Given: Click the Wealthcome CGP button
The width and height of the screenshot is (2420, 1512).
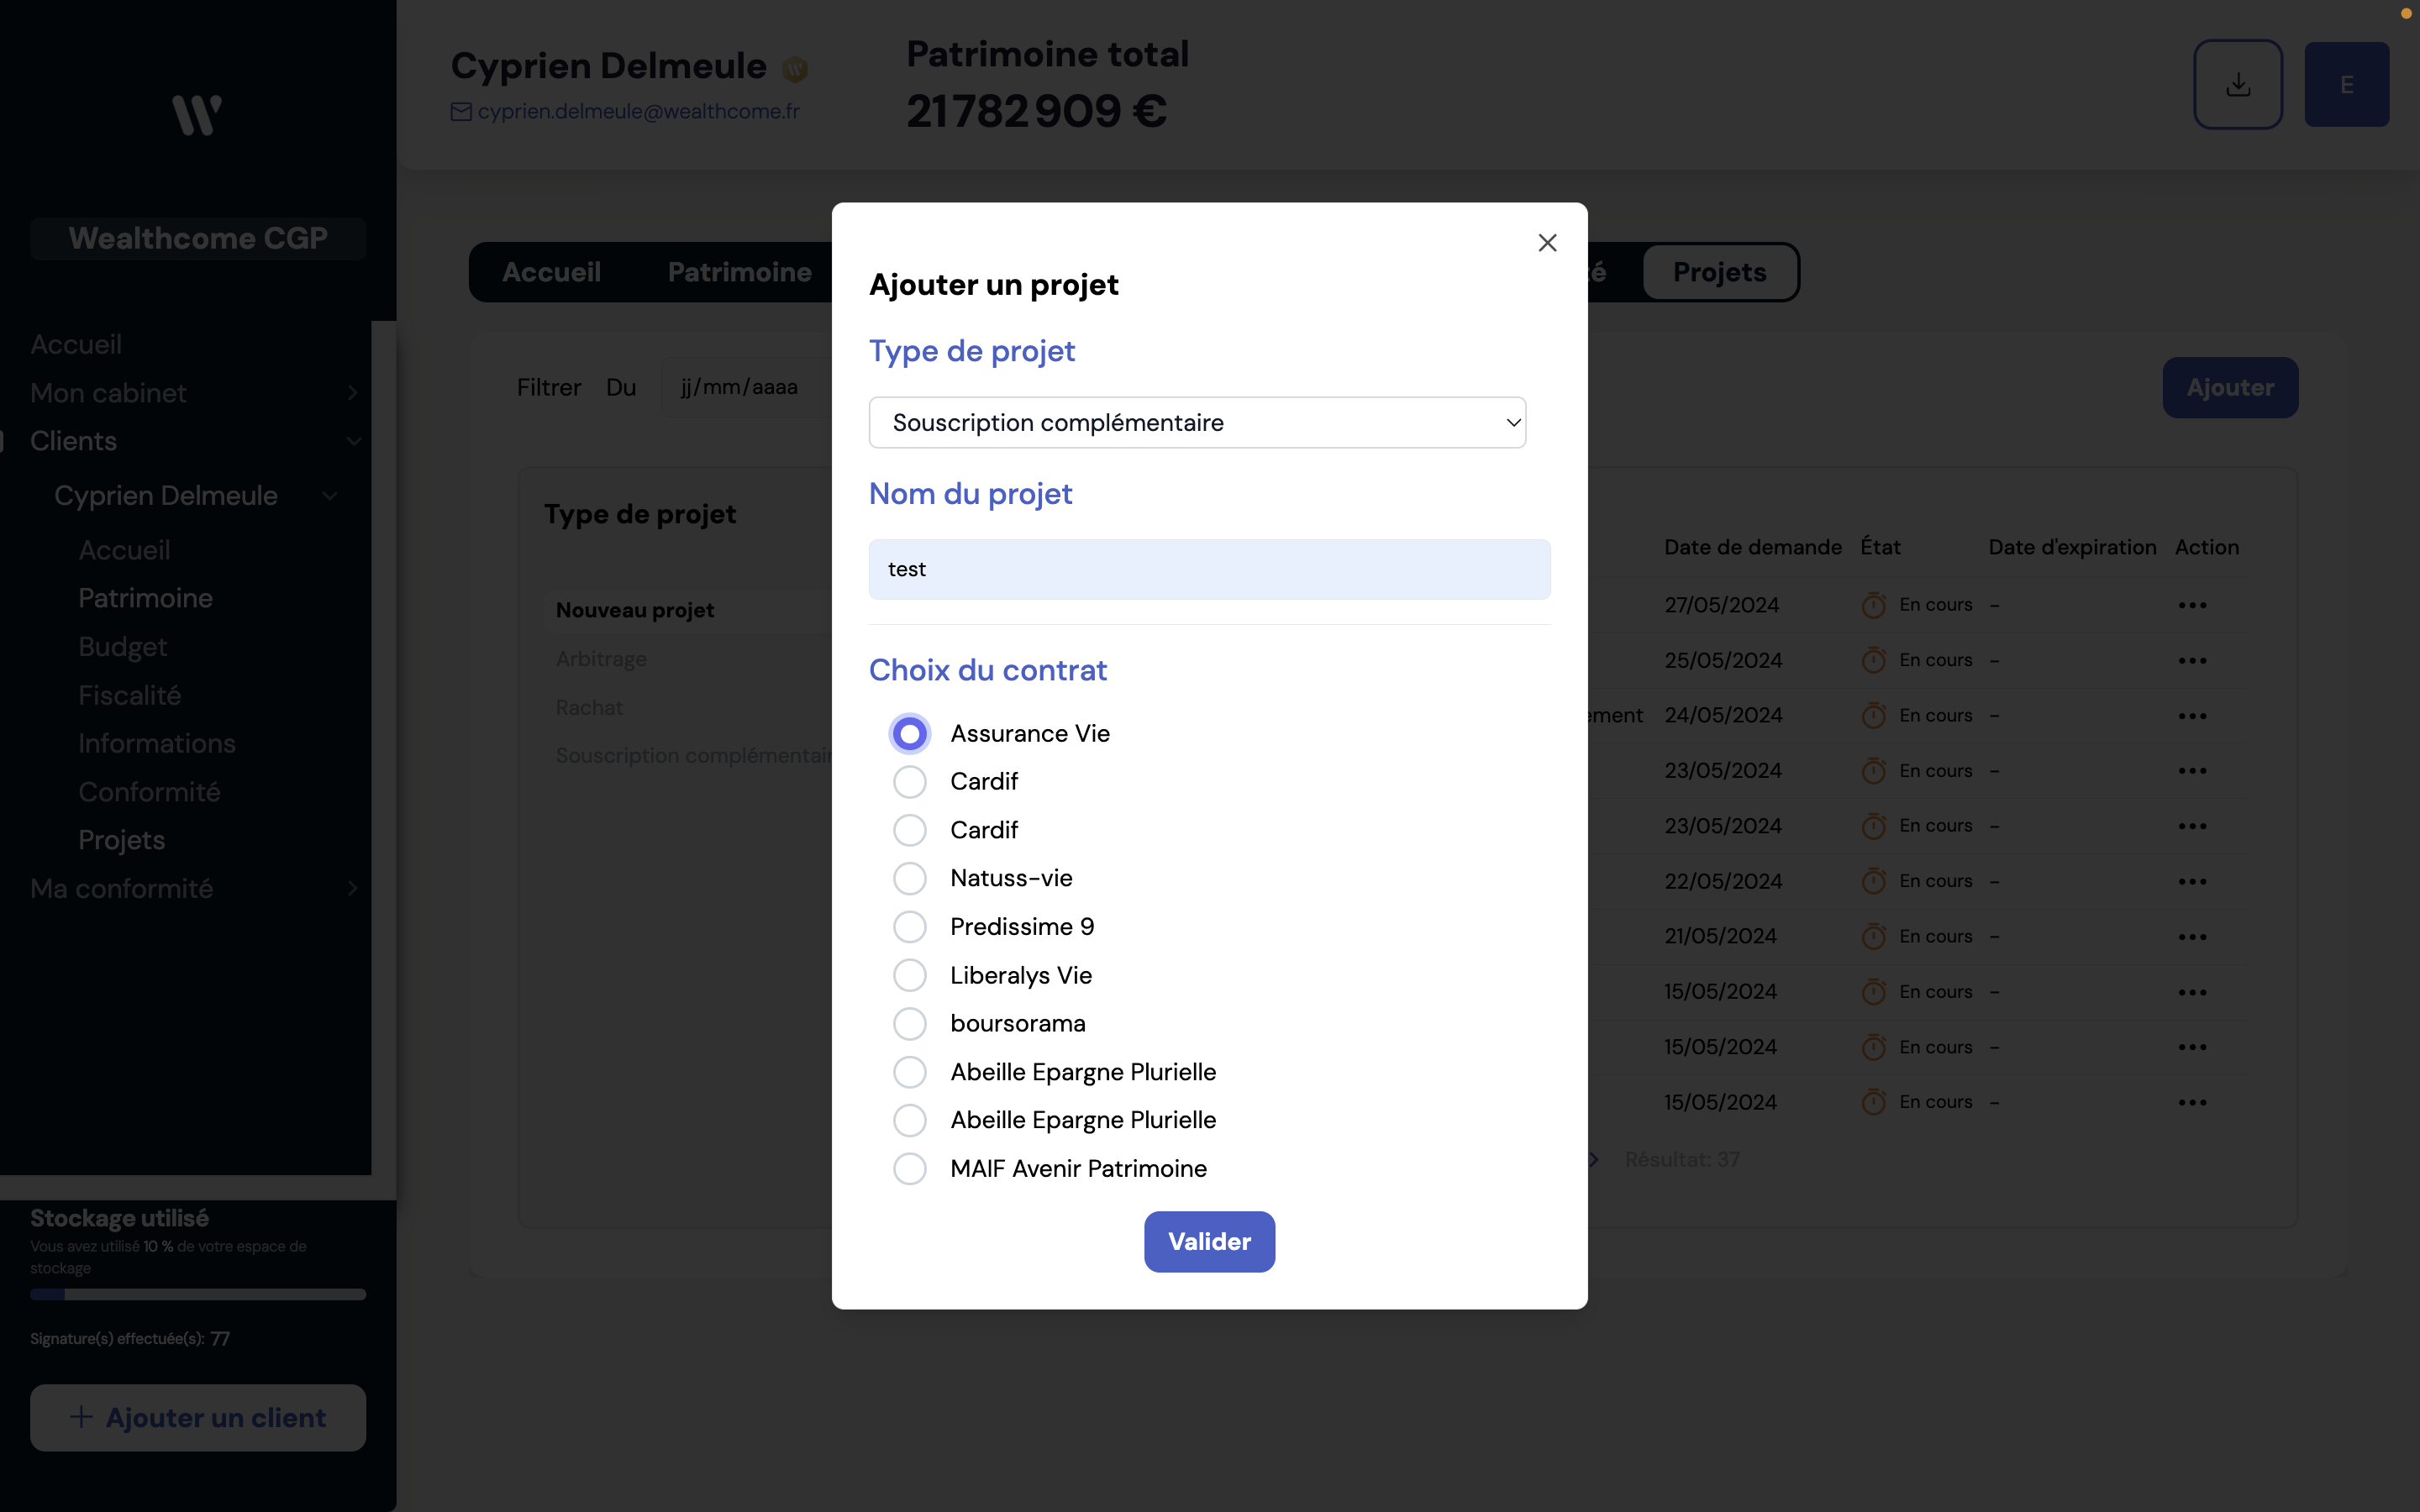Looking at the screenshot, I should point(198,238).
